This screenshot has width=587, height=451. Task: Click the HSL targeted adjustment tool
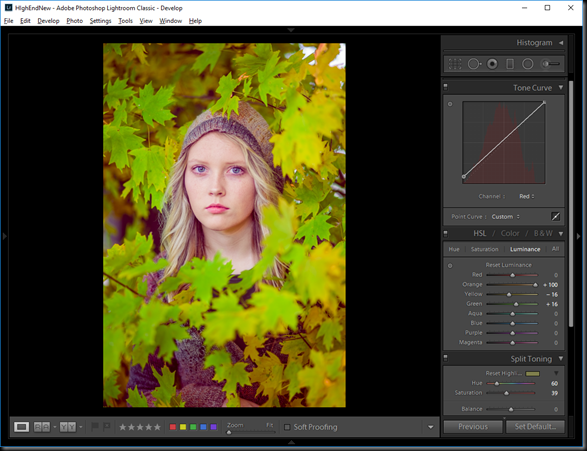pyautogui.click(x=450, y=265)
